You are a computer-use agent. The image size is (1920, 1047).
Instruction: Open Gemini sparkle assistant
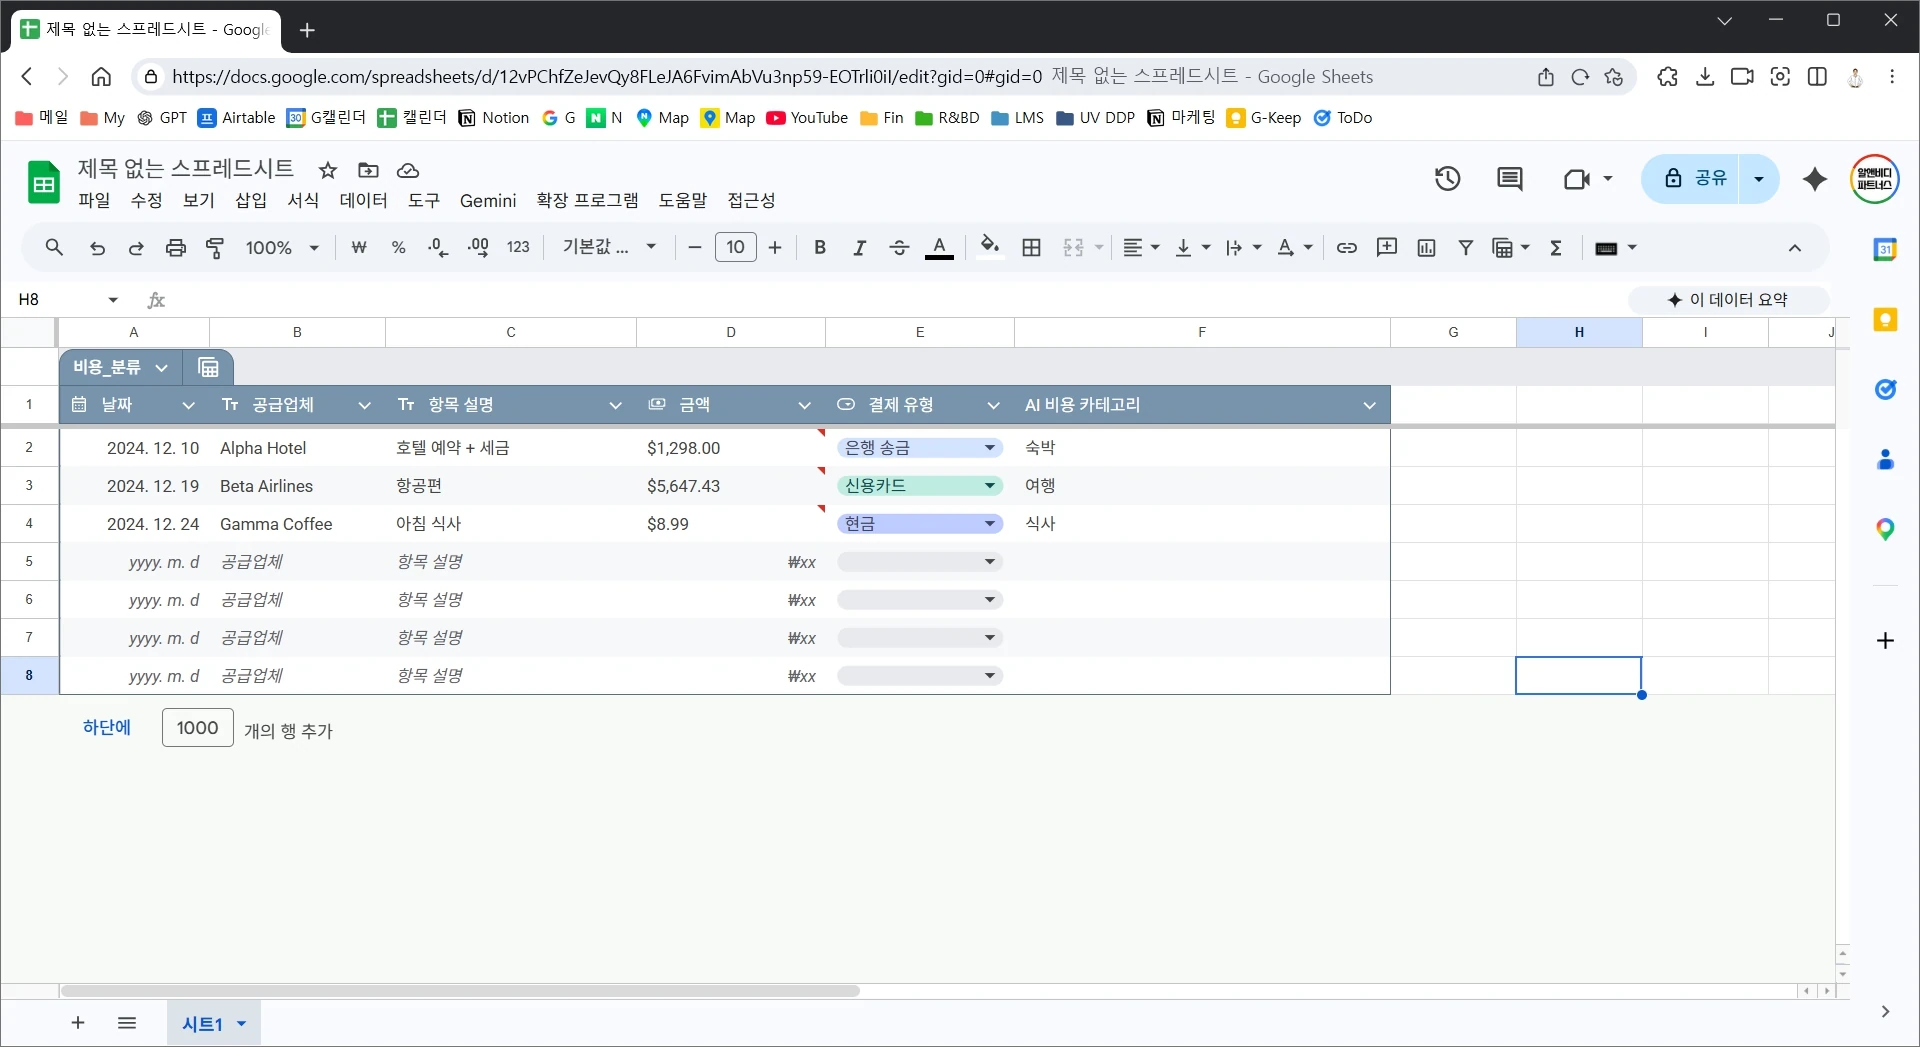(x=1815, y=179)
